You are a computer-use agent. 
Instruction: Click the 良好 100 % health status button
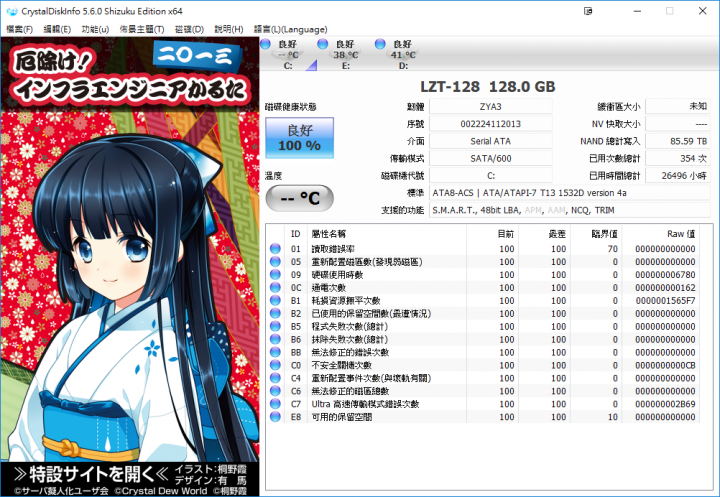(299, 138)
